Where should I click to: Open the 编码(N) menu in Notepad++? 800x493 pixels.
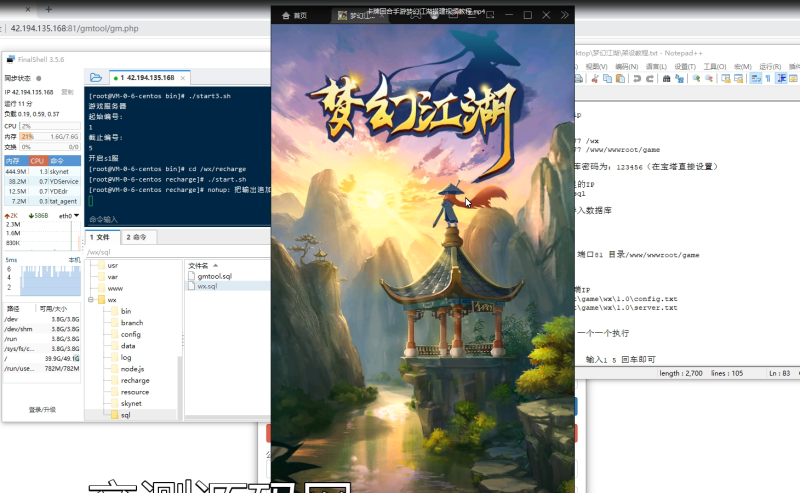coord(627,66)
